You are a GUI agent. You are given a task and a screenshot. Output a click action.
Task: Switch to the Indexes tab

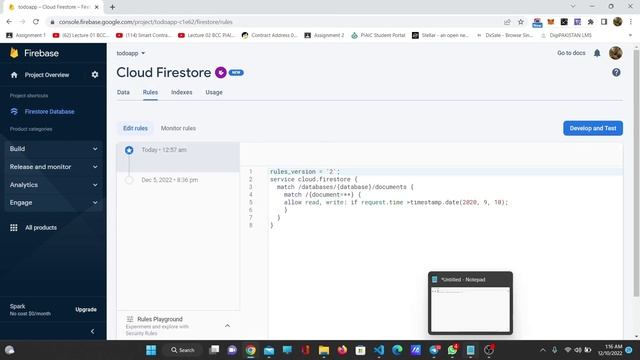coord(182,92)
